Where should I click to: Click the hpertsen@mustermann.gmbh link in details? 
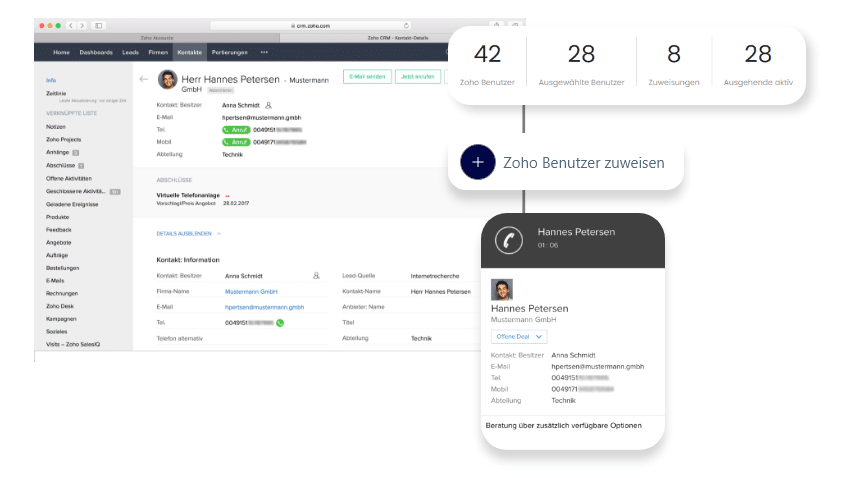265,307
